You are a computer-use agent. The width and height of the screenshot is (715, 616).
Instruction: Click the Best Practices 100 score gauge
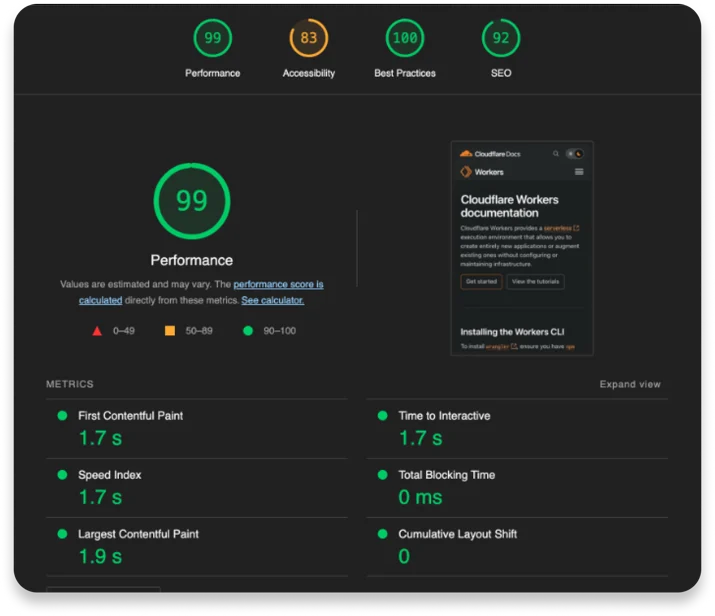click(405, 38)
